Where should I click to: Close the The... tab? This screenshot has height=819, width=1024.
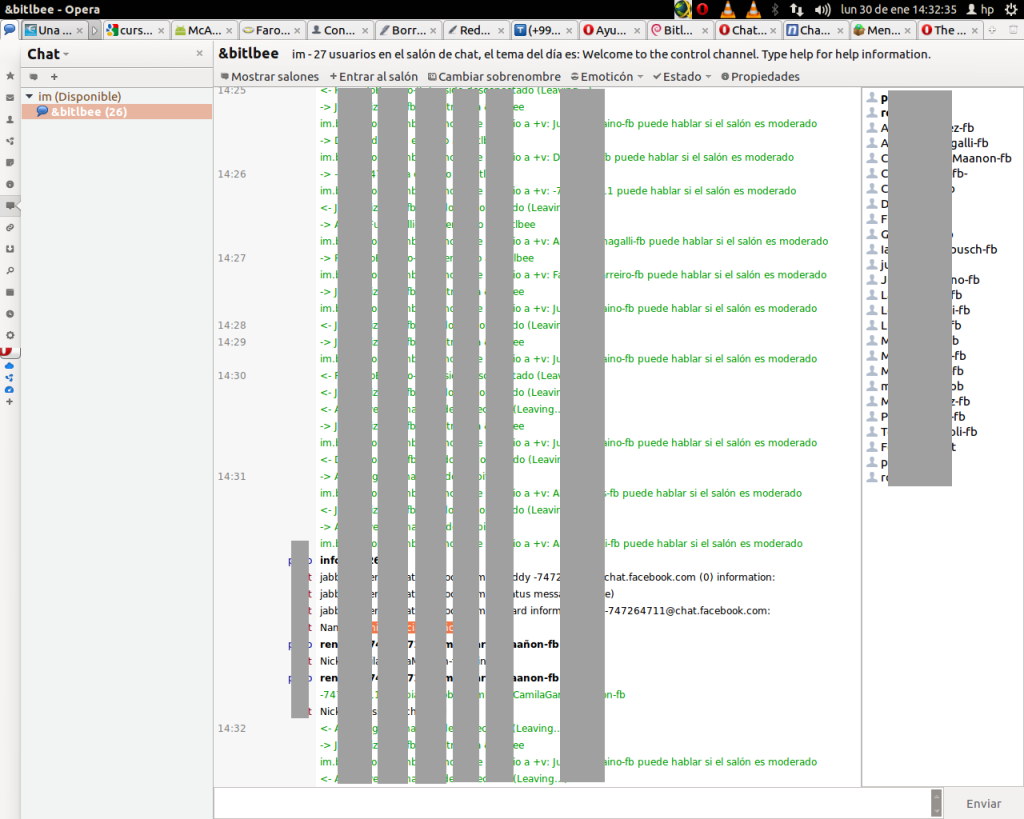tap(975, 31)
